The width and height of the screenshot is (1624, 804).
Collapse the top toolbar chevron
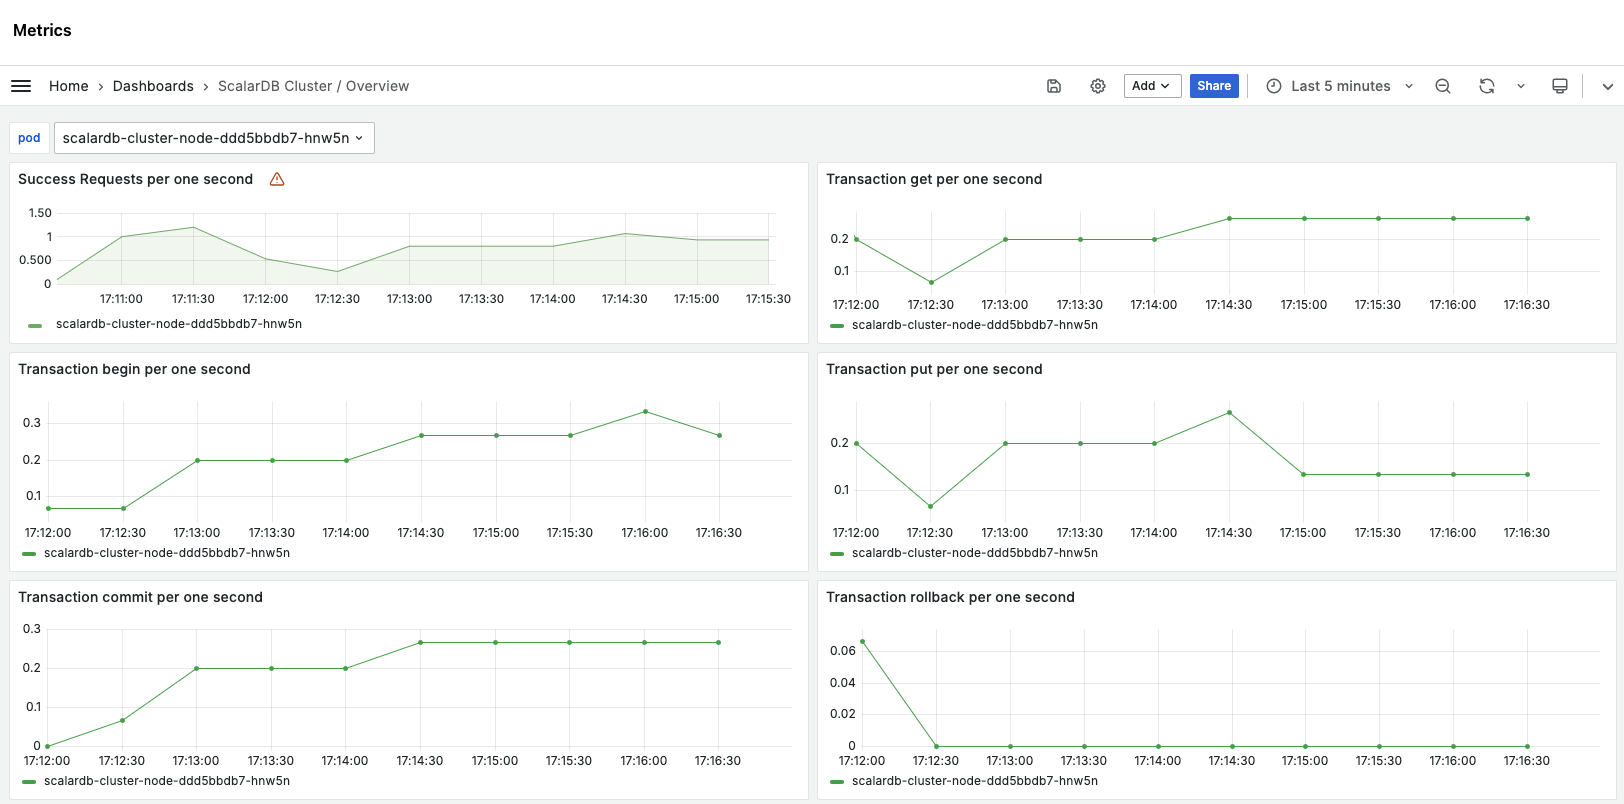tap(1608, 86)
